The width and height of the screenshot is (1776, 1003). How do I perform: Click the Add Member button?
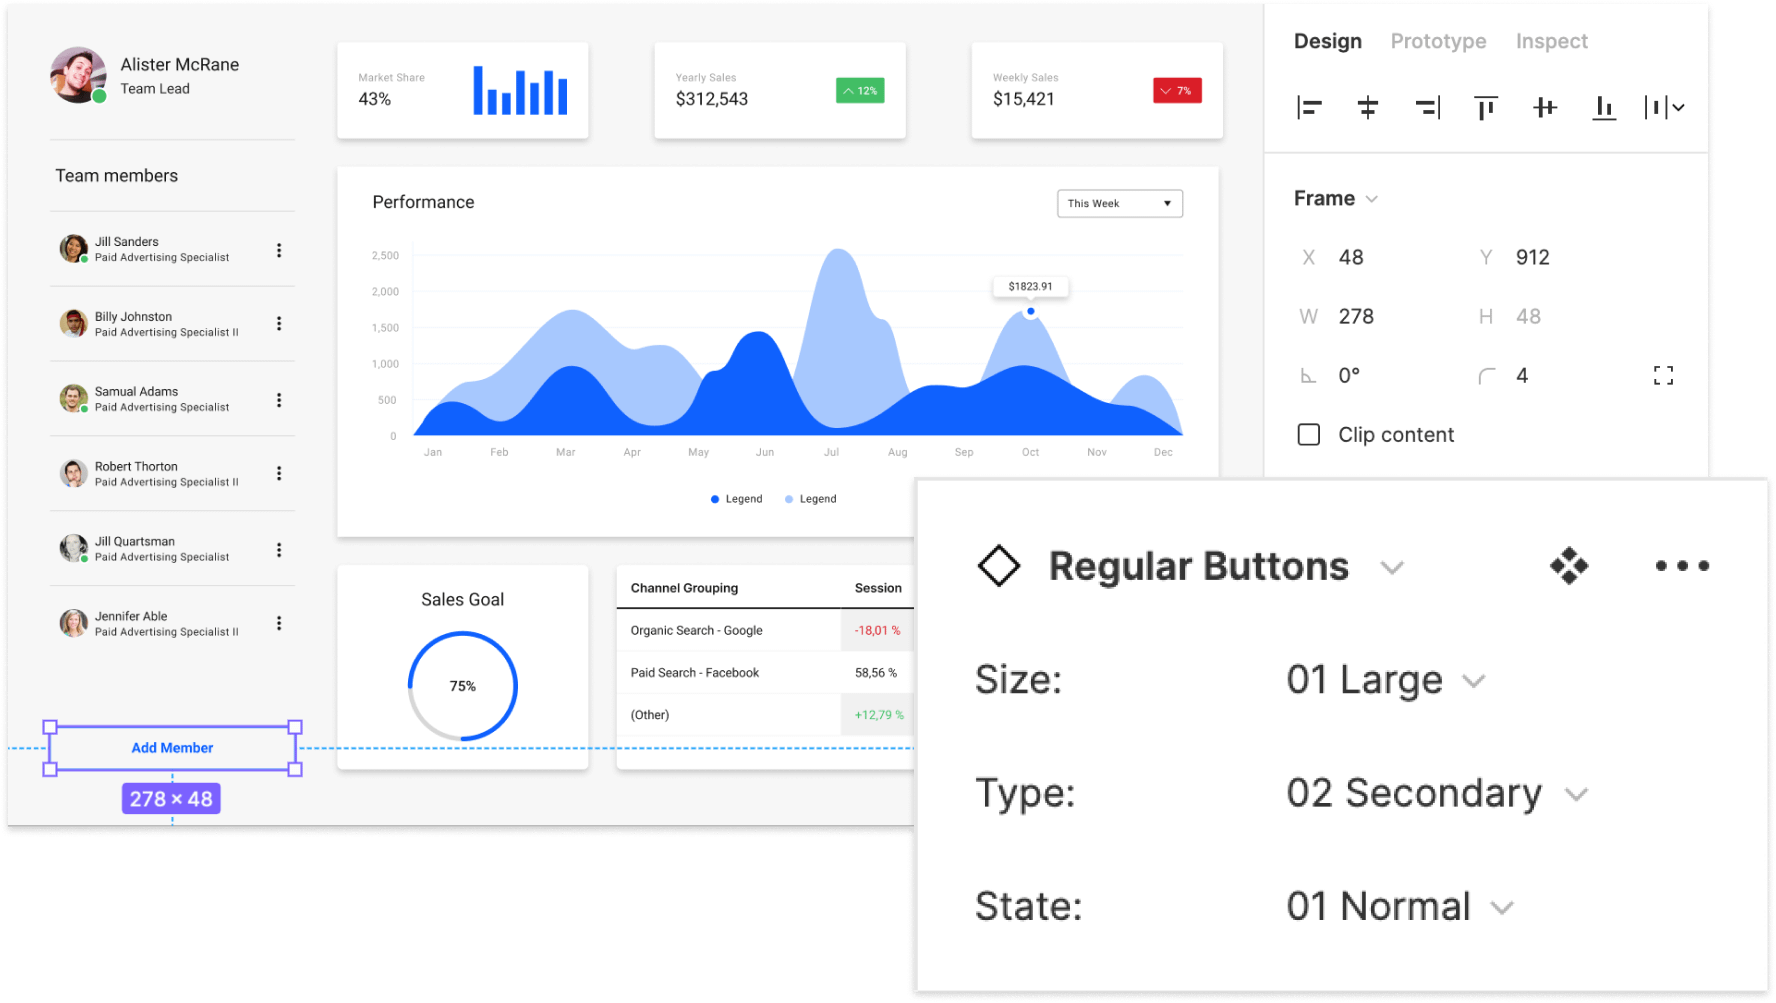click(x=172, y=748)
